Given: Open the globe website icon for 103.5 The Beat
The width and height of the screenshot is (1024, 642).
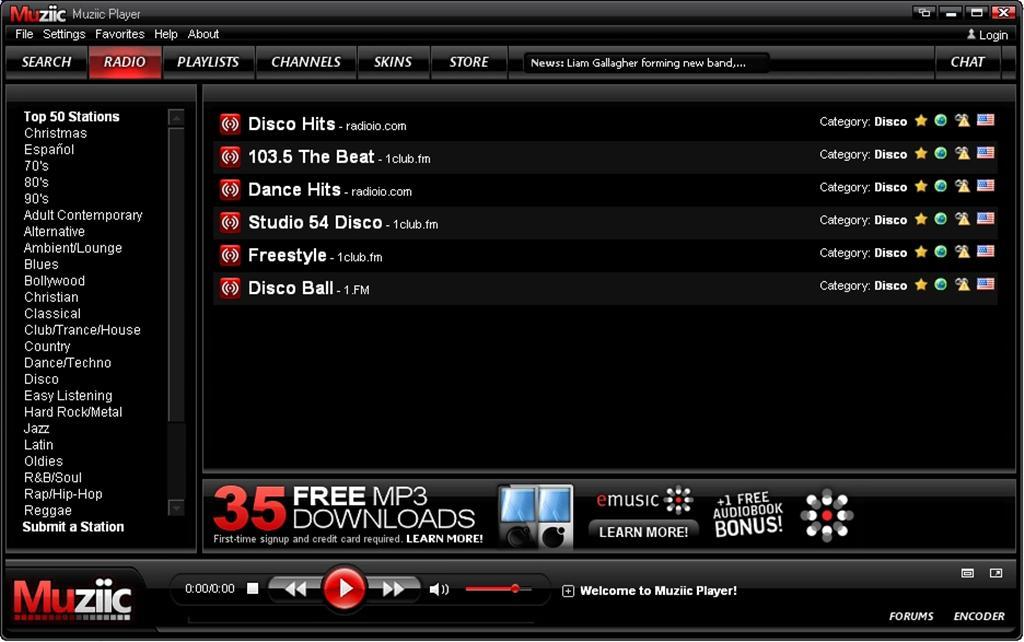Looking at the screenshot, I should (x=941, y=154).
